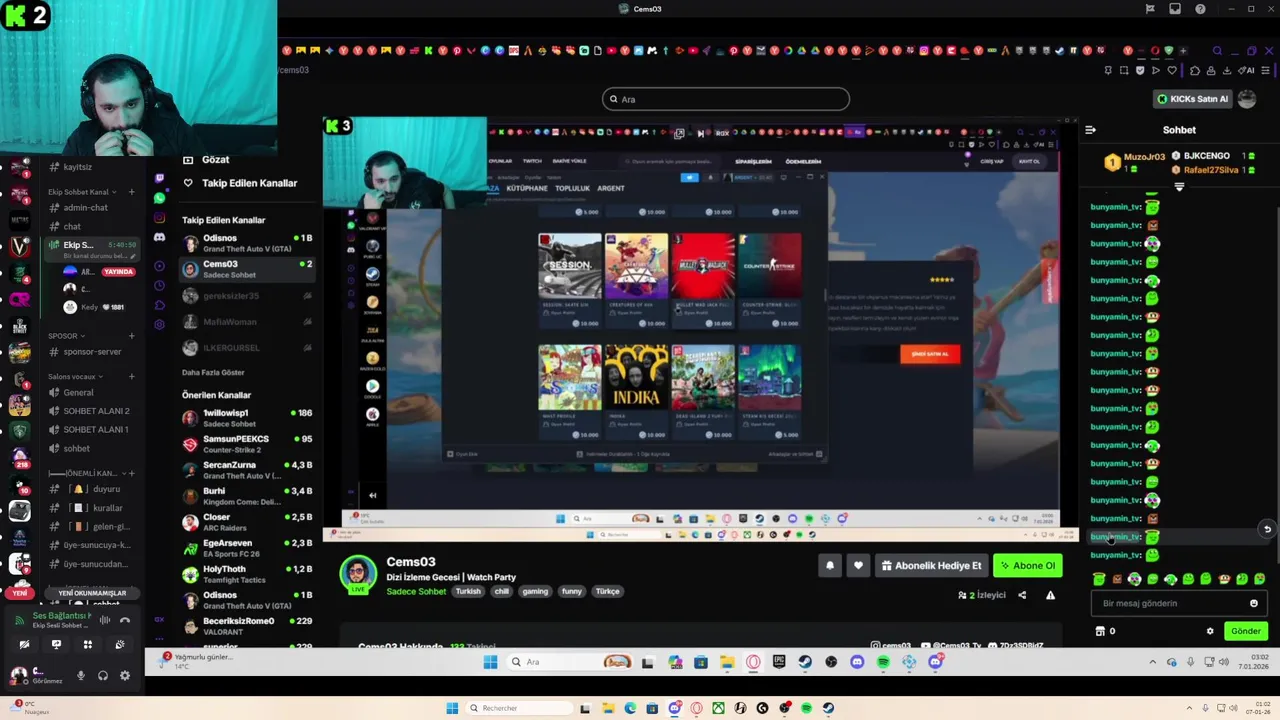Click the Abone Ol button
Screen dimensions: 1280x720
pos(1027,566)
